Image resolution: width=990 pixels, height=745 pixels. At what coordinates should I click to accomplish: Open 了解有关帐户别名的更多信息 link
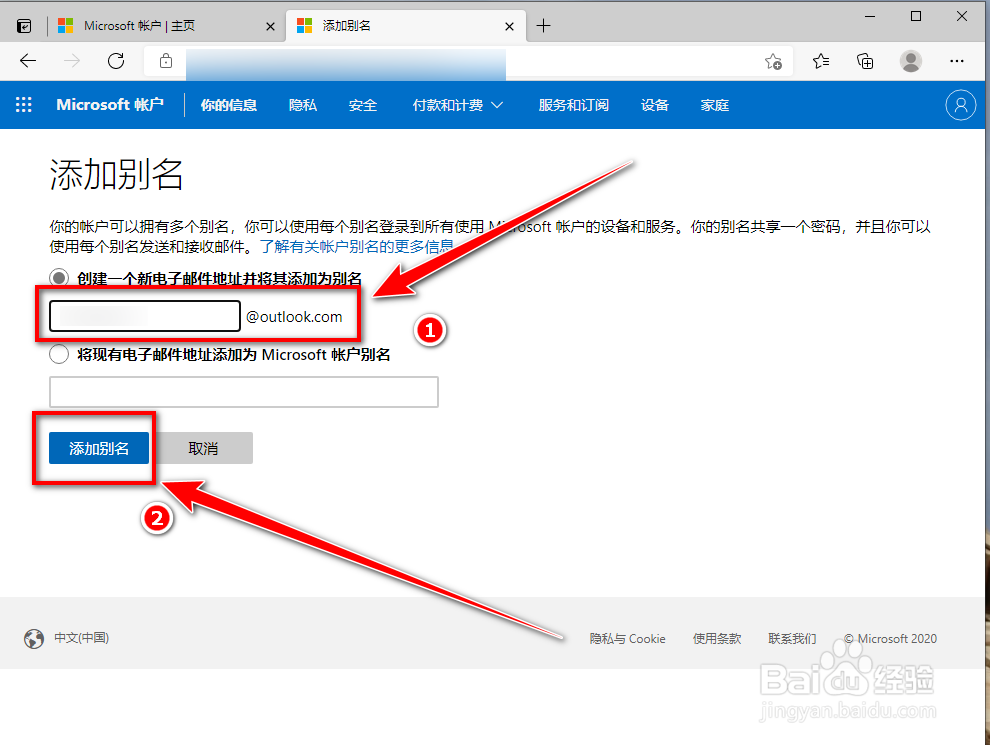pyautogui.click(x=357, y=246)
